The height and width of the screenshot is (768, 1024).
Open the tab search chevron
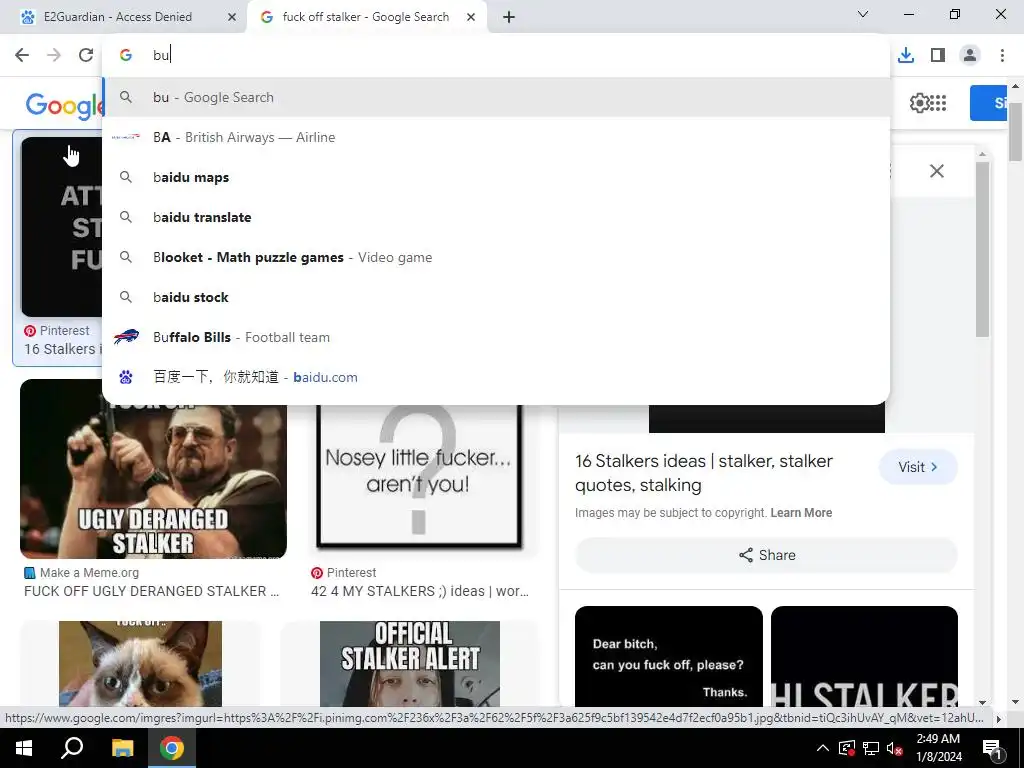(x=863, y=14)
